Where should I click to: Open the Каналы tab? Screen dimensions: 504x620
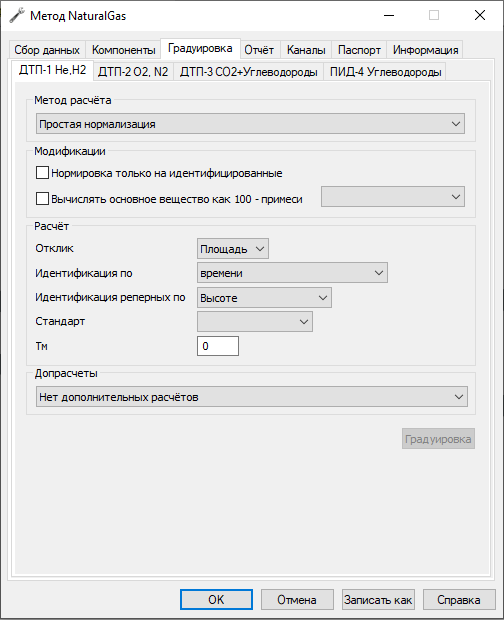[306, 50]
